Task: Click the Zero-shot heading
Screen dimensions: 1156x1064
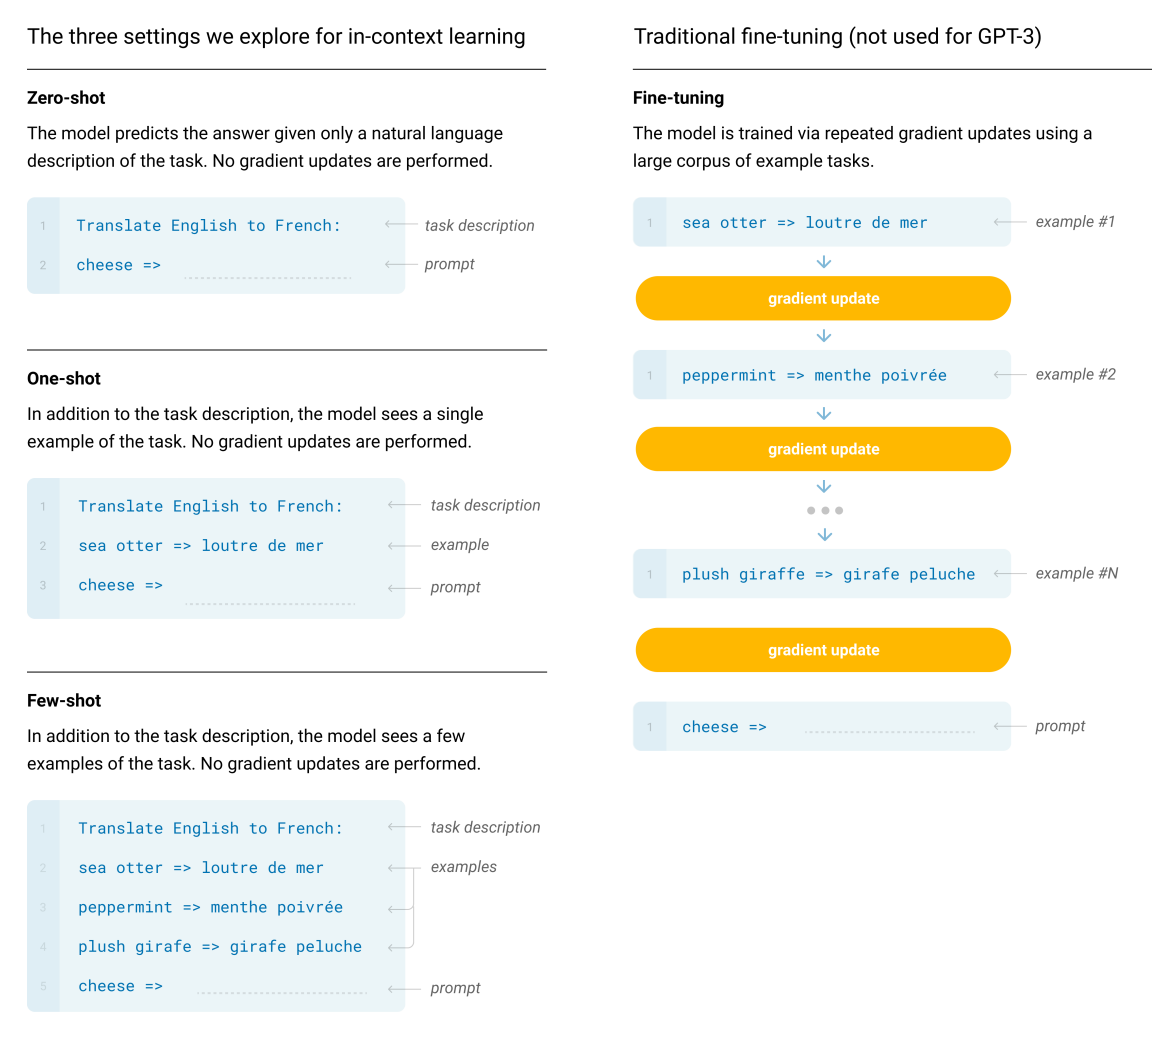Action: coord(66,98)
